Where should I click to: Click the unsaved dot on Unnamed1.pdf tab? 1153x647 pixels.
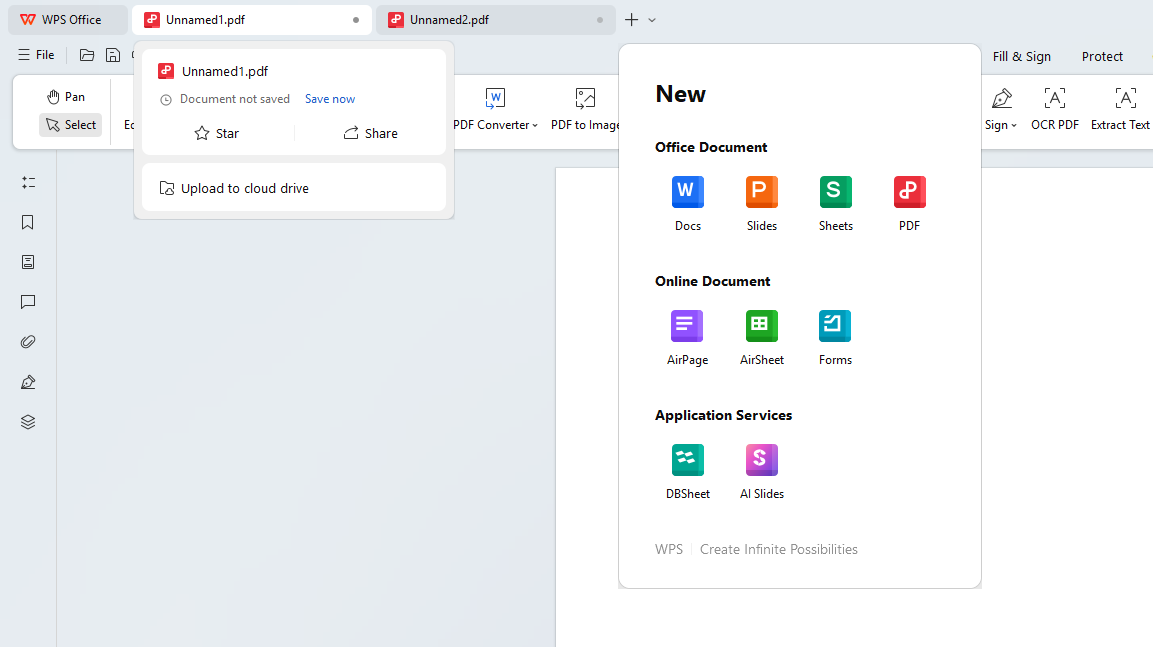pyautogui.click(x=356, y=20)
